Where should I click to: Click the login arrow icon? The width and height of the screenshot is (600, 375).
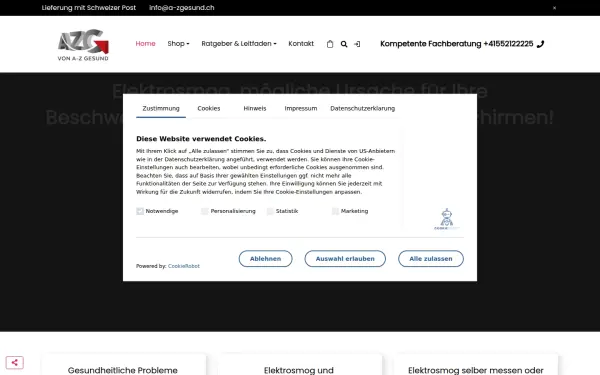point(357,44)
